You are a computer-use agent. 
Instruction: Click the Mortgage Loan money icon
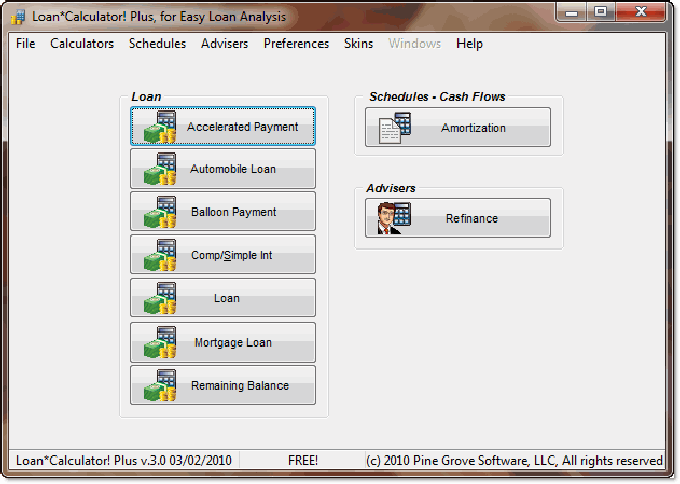(160, 343)
